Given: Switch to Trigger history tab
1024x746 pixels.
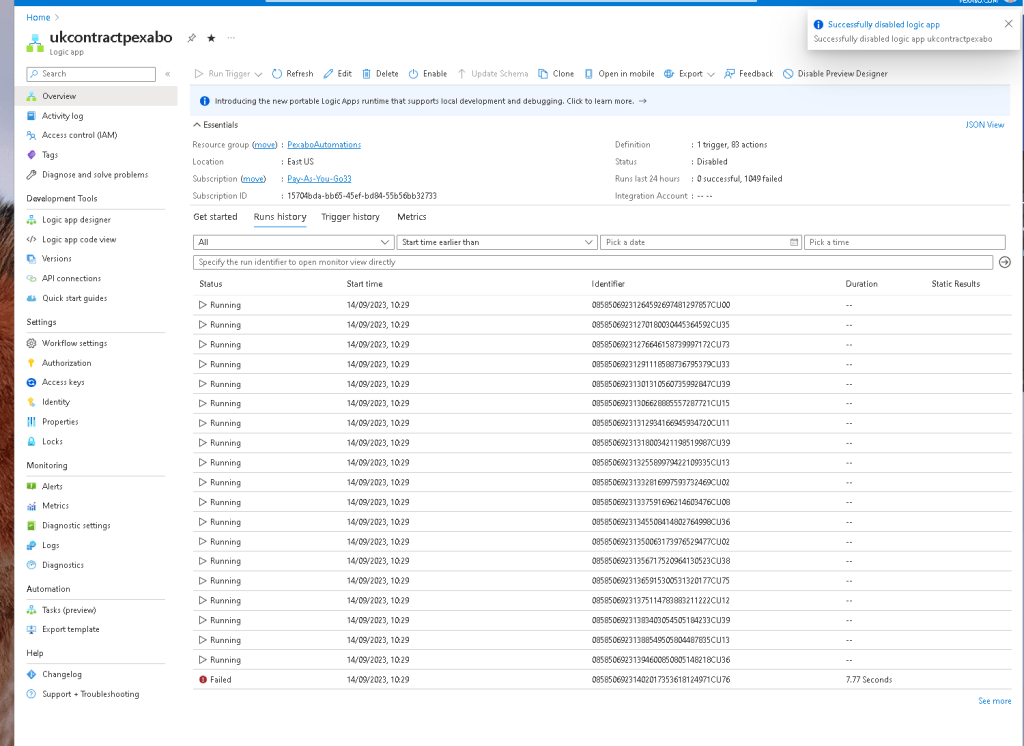Looking at the screenshot, I should click(x=350, y=217).
